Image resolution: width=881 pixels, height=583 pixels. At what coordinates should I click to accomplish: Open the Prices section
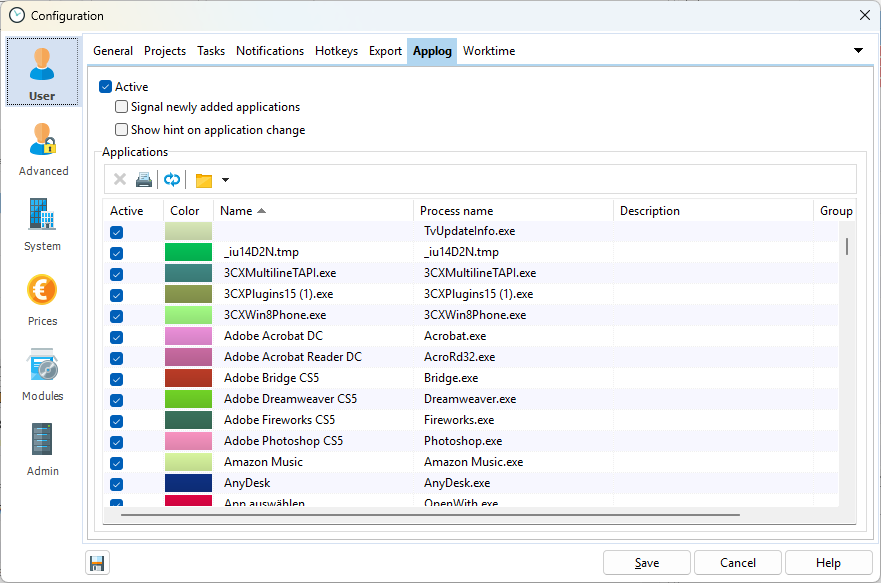(43, 298)
